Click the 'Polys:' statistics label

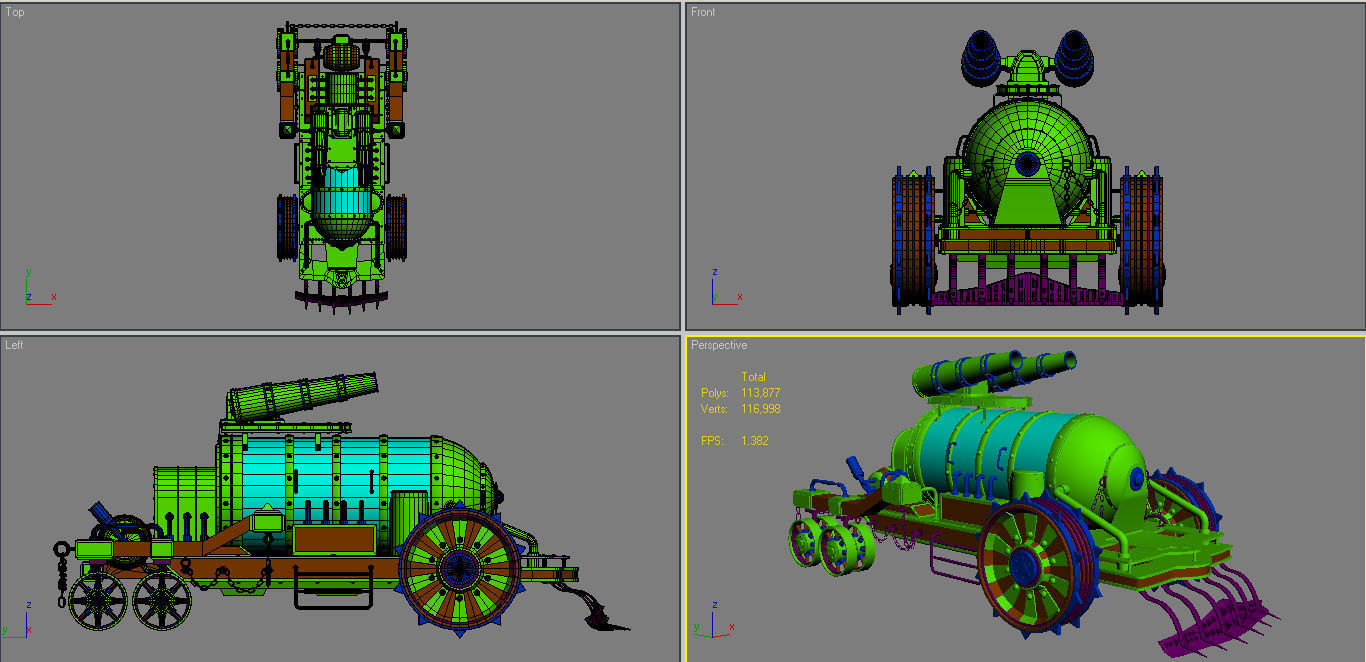pyautogui.click(x=715, y=393)
